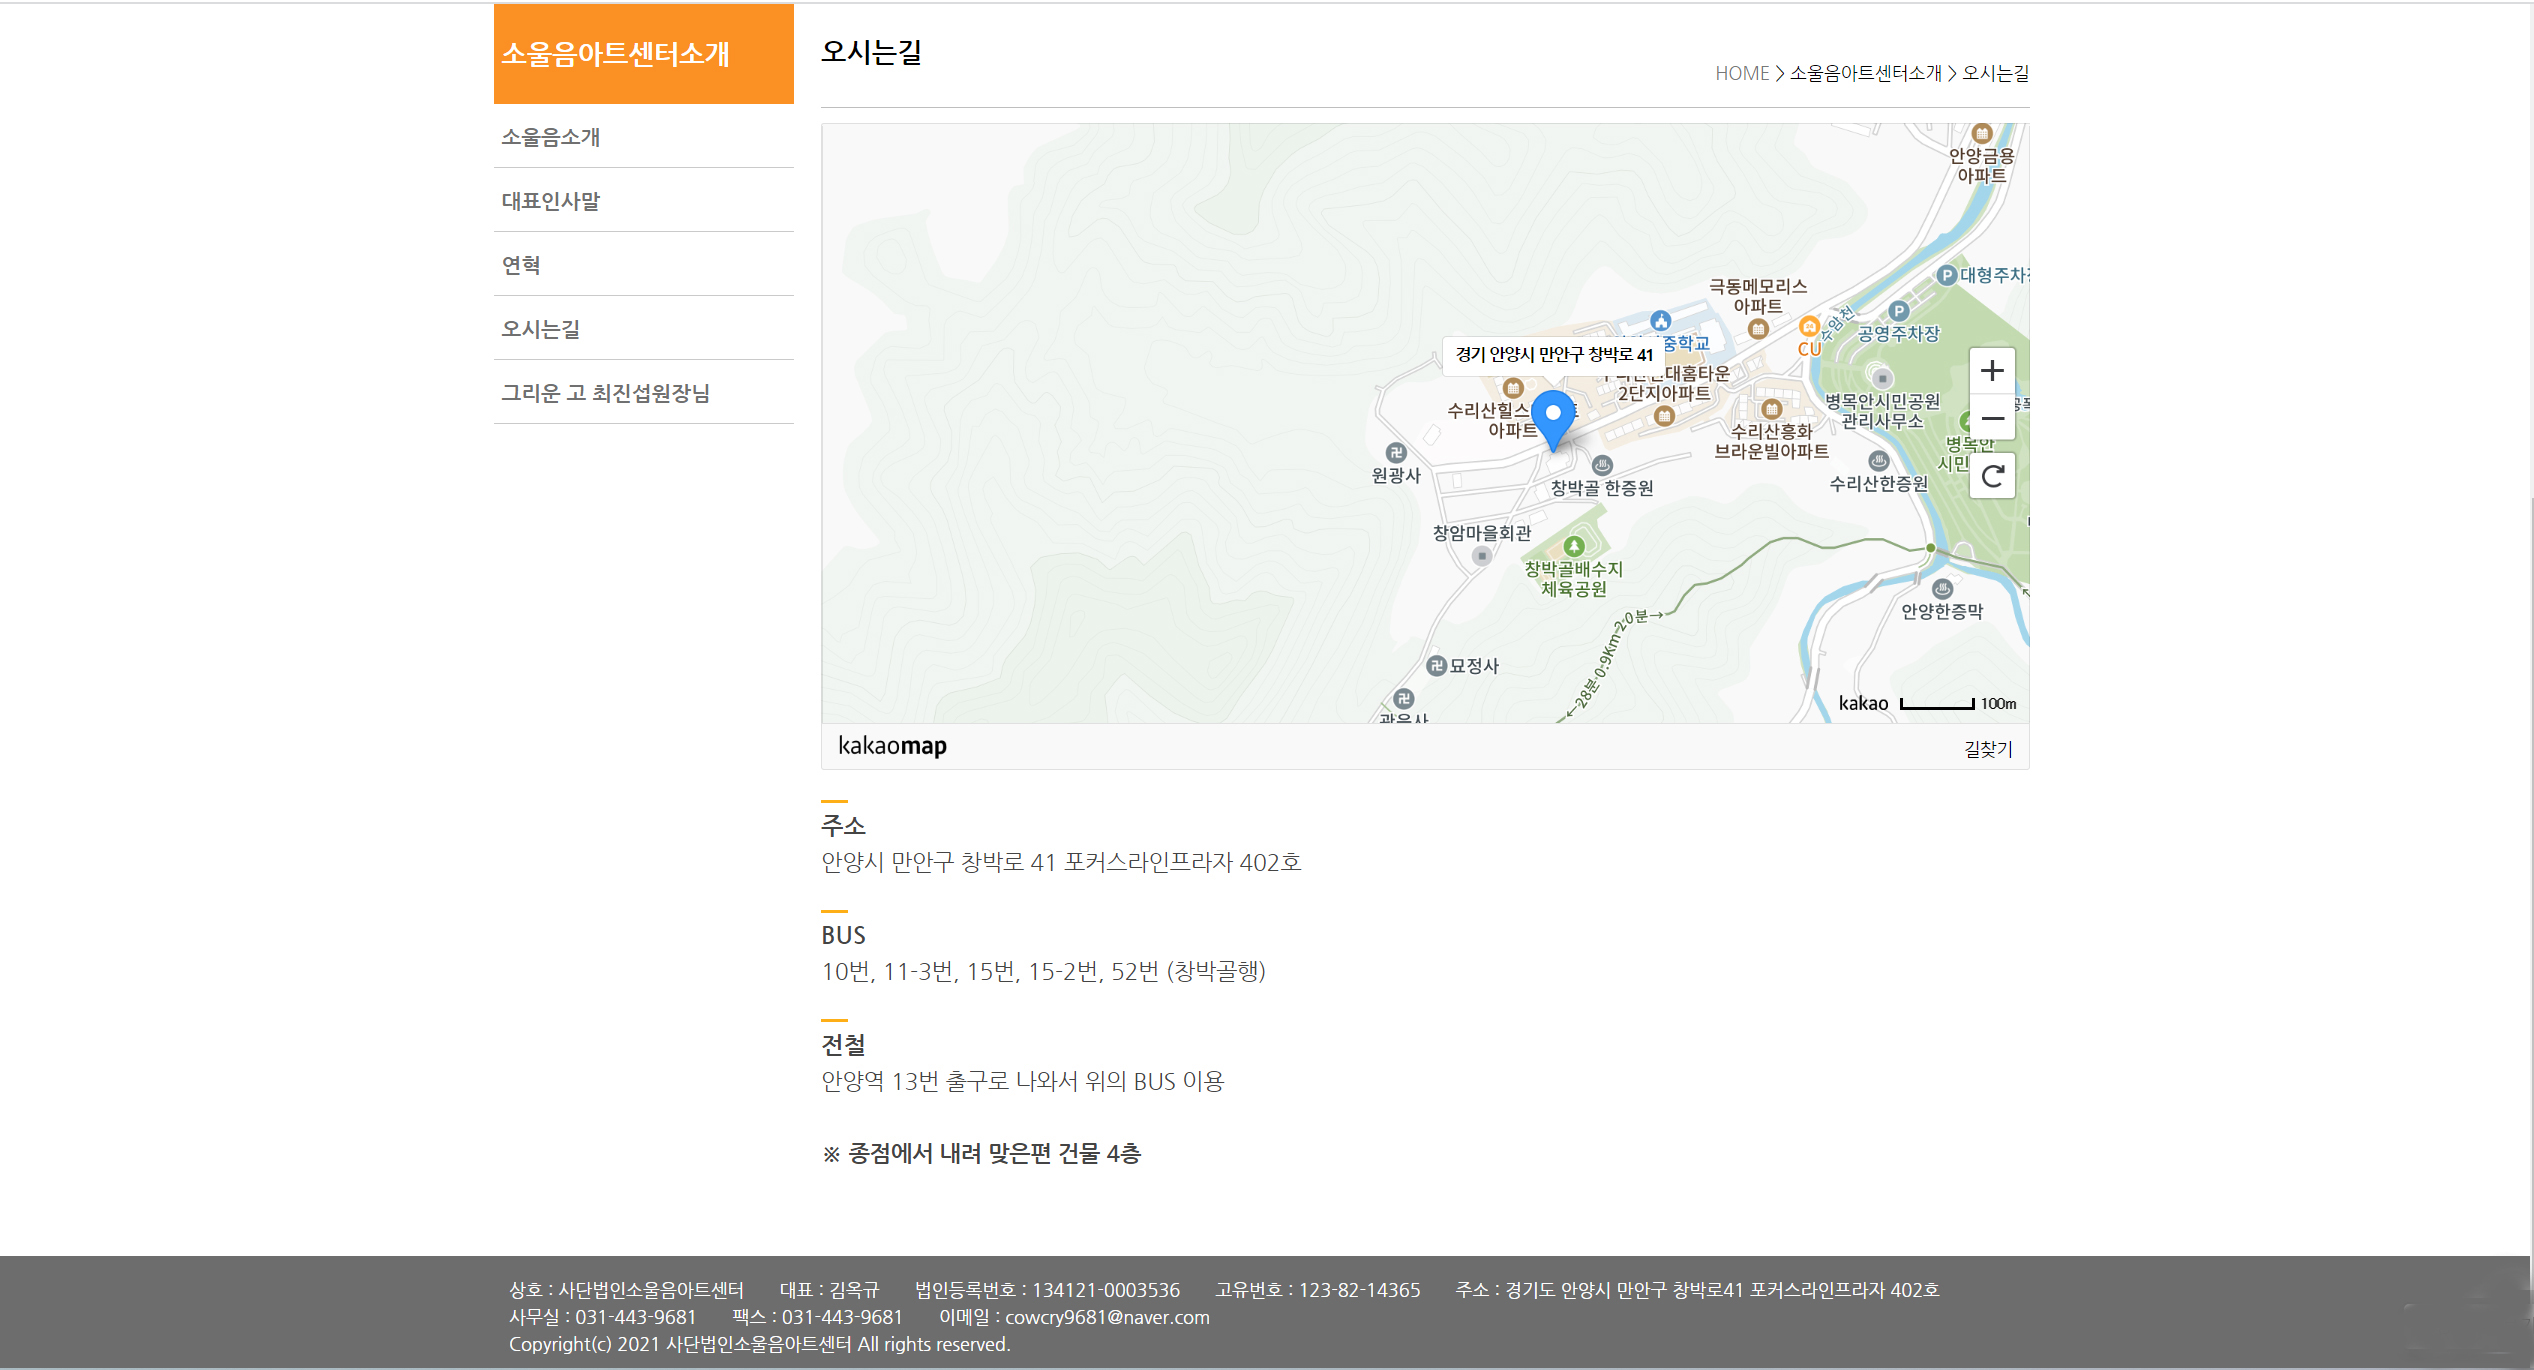Click the kakaomap logo below the map
This screenshot has width=2534, height=1370.
[892, 746]
